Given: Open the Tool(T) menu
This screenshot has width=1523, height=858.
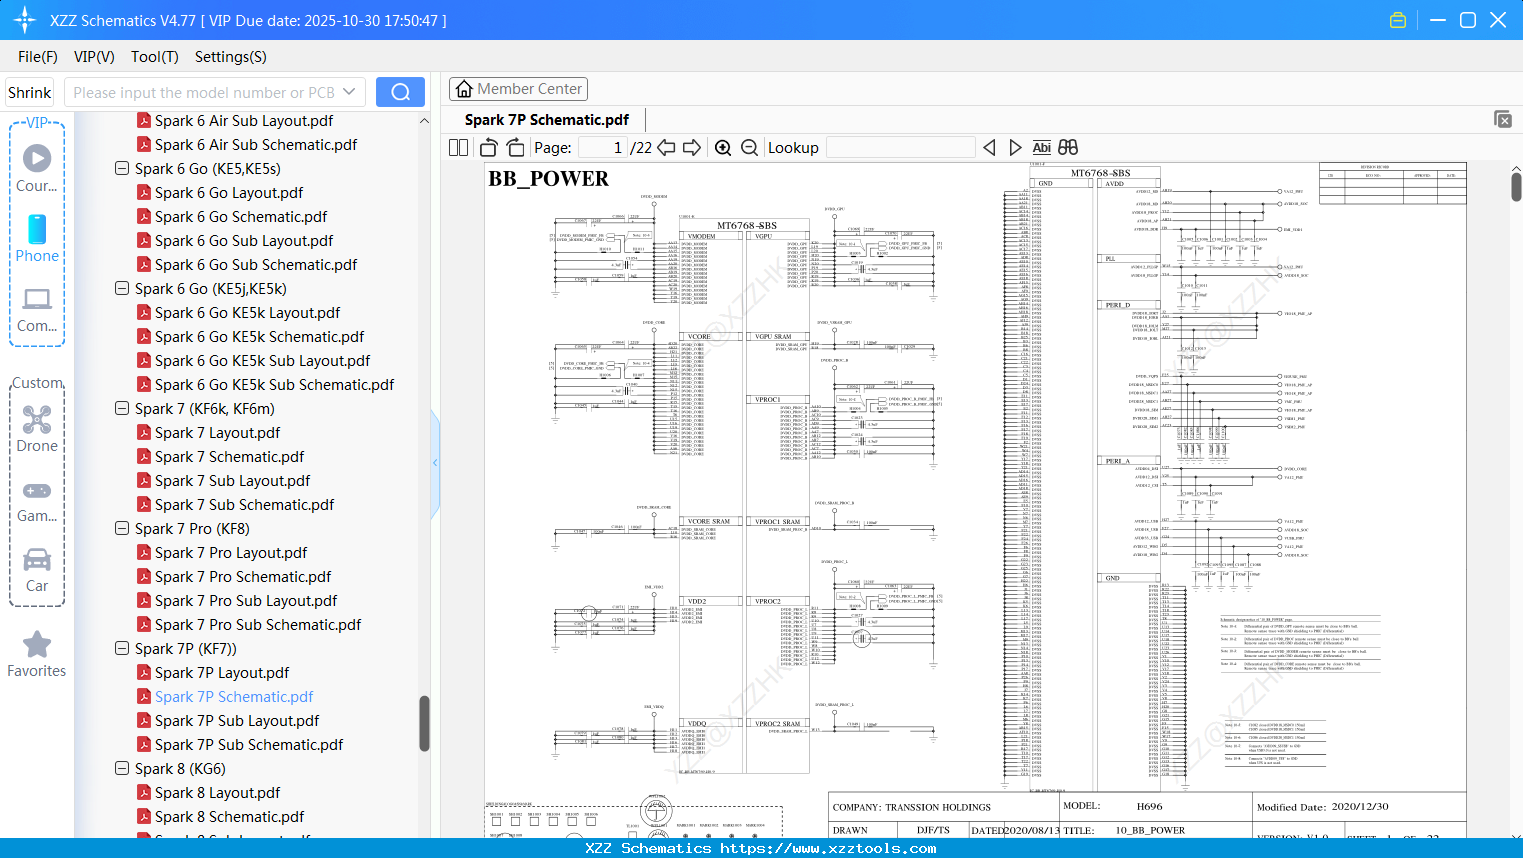Looking at the screenshot, I should pos(154,57).
